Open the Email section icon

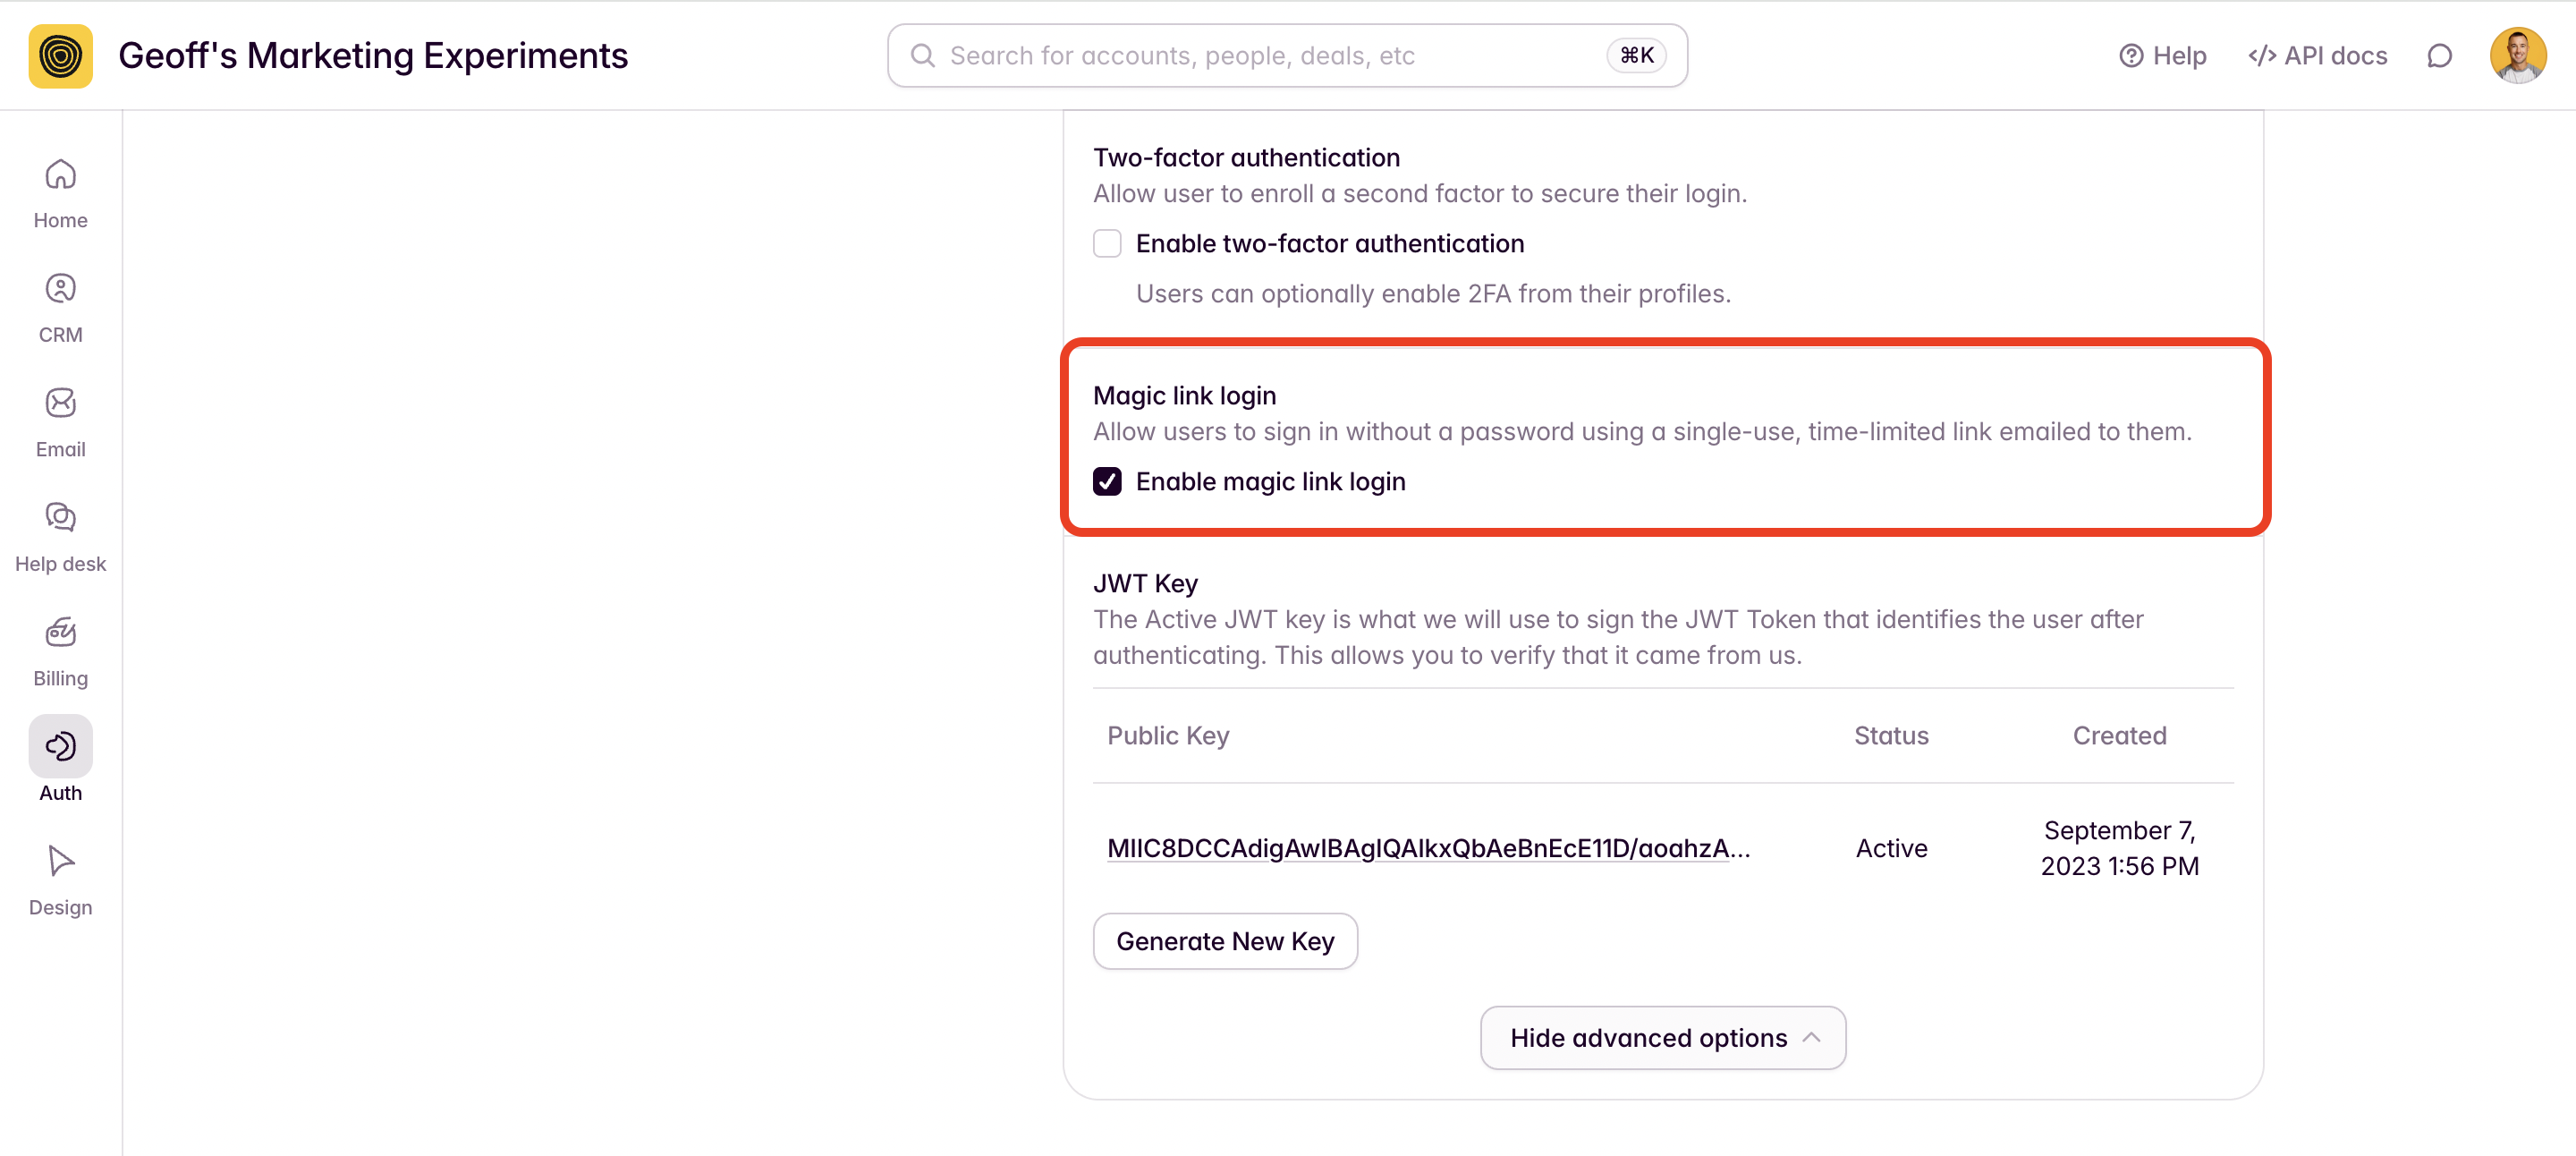coord(60,403)
